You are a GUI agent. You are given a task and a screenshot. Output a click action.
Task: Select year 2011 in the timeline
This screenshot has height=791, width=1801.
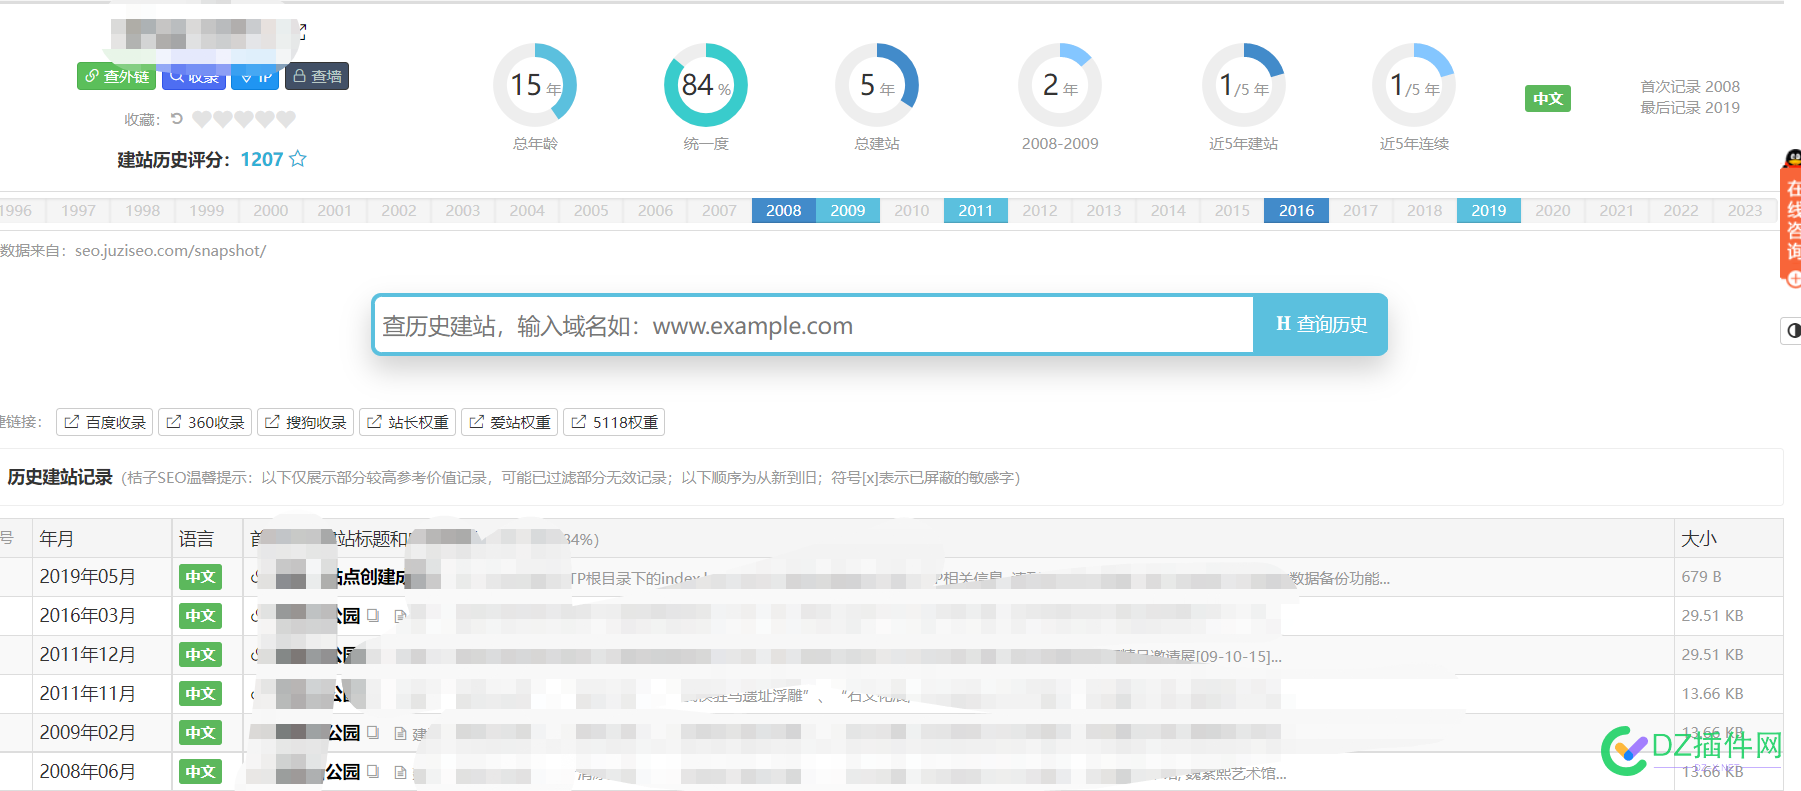[x=976, y=210]
